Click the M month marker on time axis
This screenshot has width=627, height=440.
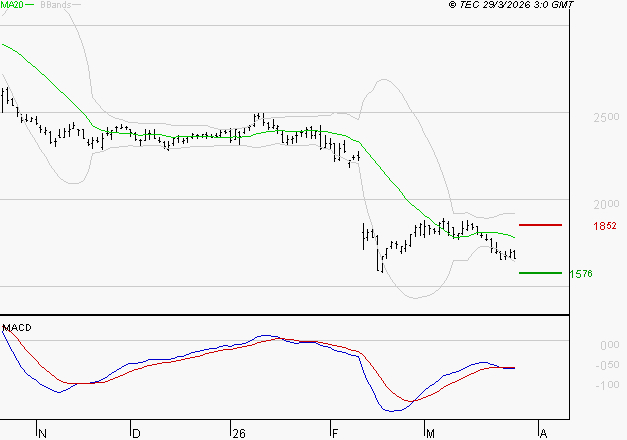tap(430, 434)
